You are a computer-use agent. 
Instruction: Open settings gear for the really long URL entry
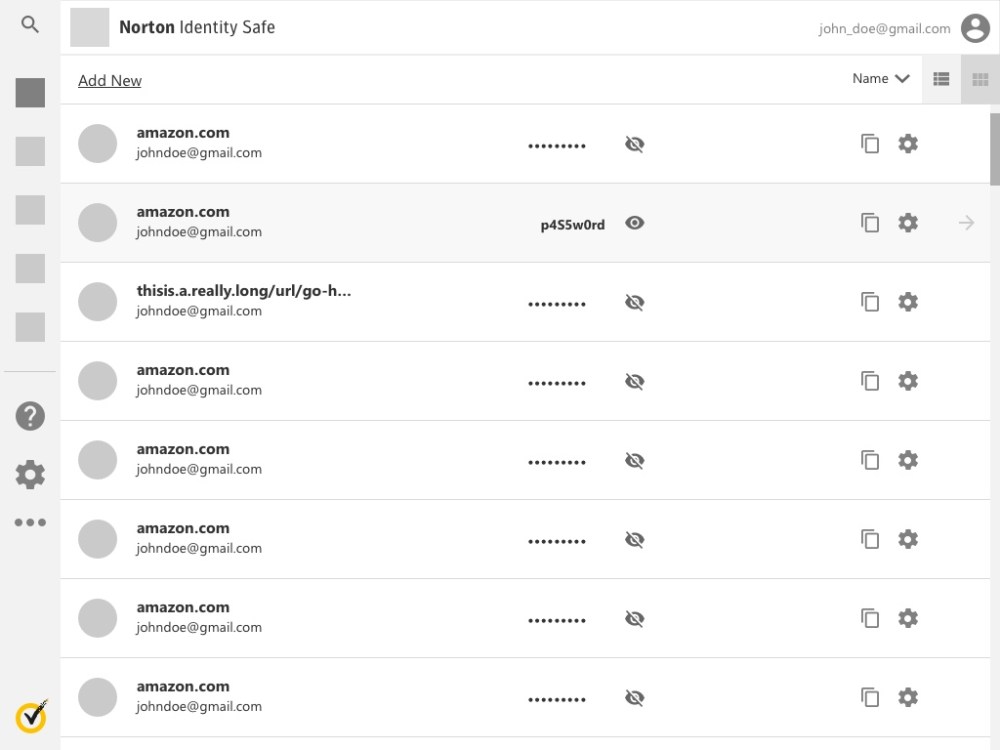[908, 302]
